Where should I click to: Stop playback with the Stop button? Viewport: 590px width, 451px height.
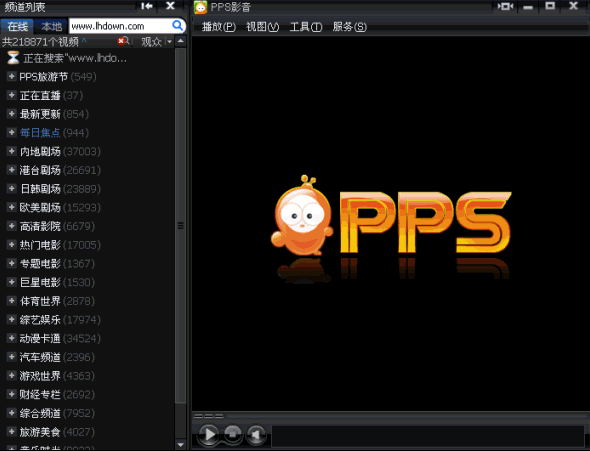coord(233,434)
